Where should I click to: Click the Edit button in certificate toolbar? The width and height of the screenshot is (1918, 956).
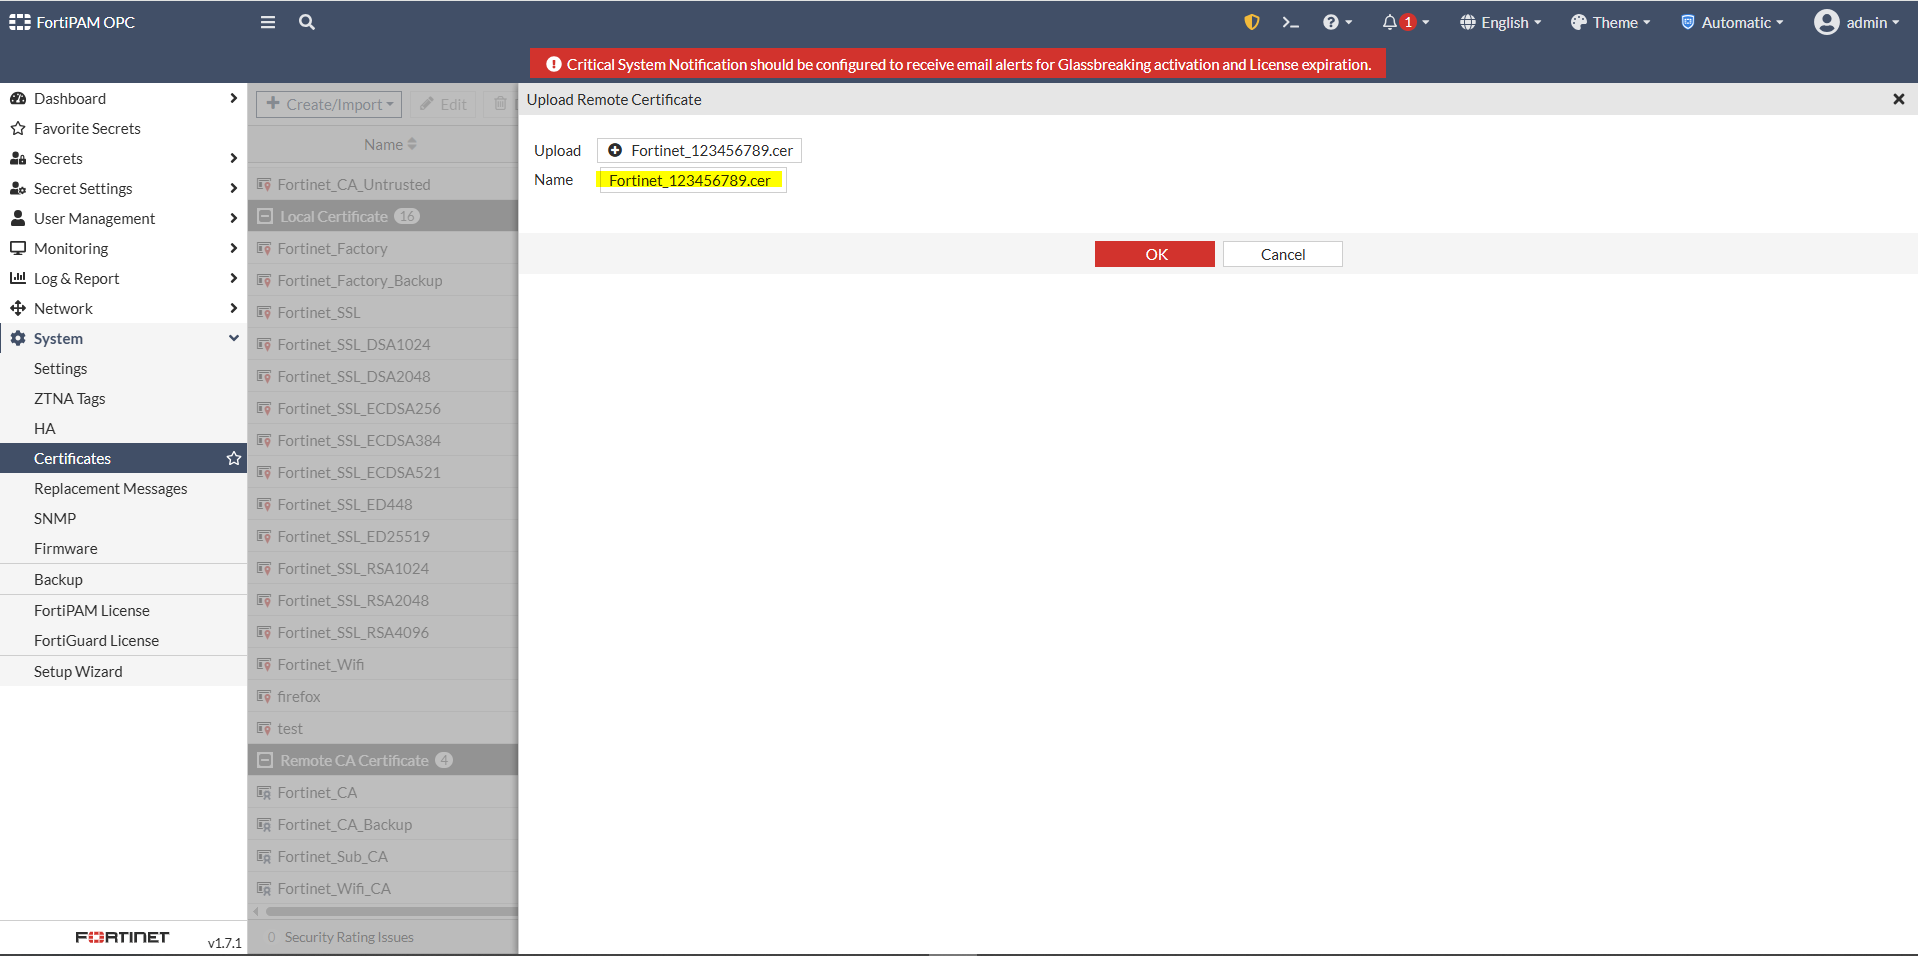tap(443, 104)
